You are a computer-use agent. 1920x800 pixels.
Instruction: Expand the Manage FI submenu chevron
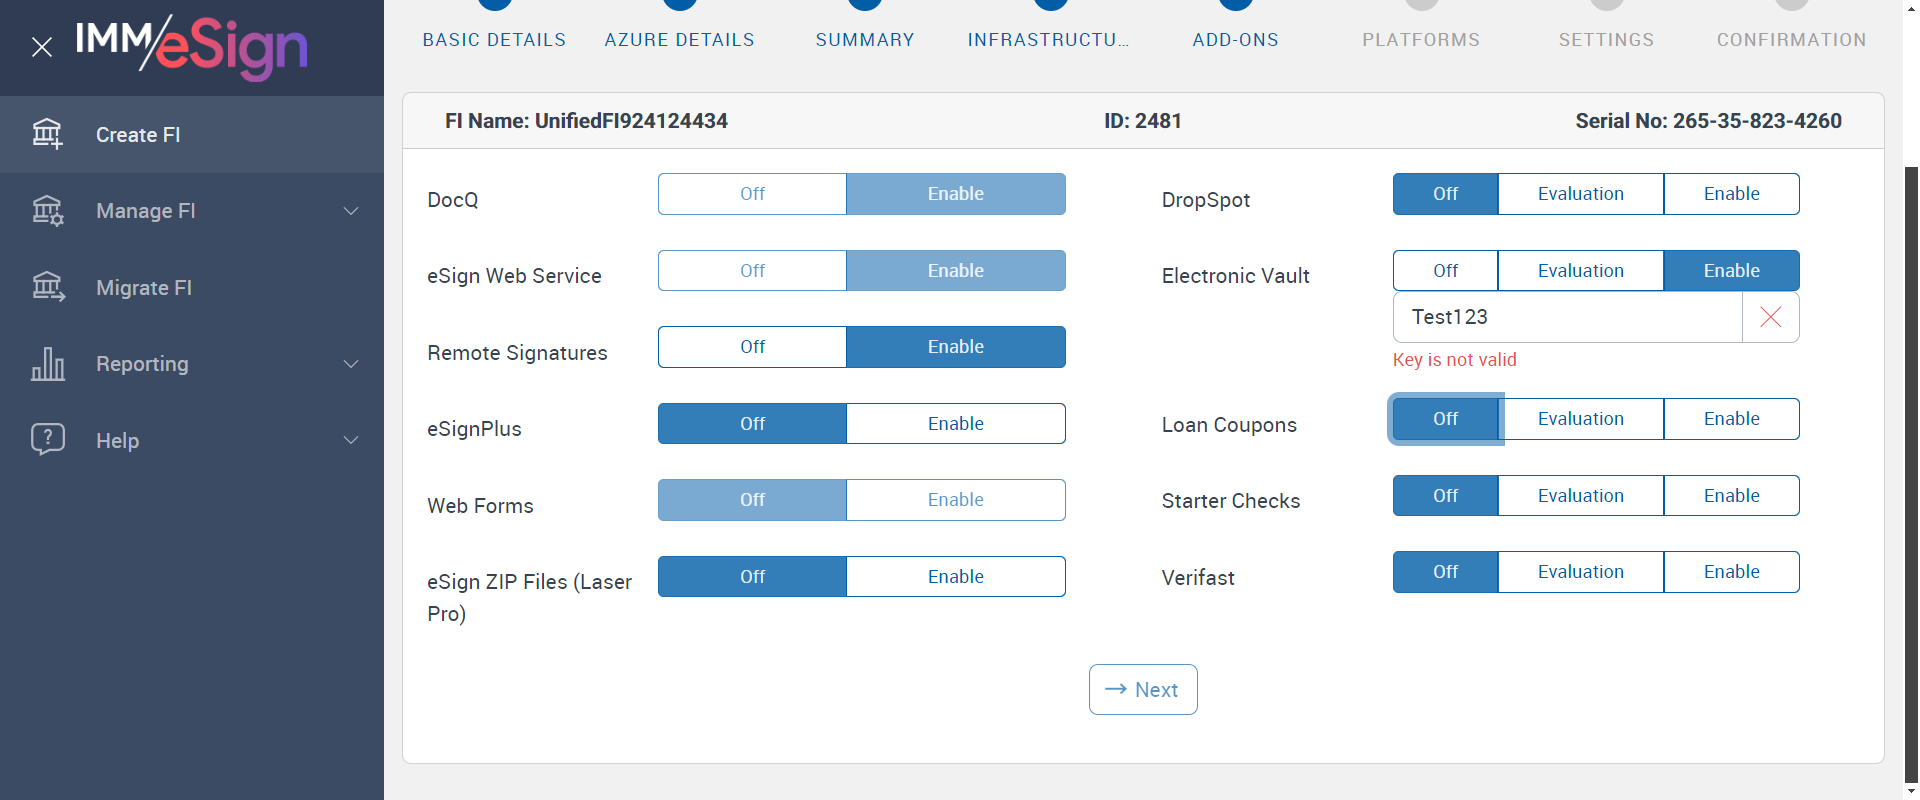[351, 211]
